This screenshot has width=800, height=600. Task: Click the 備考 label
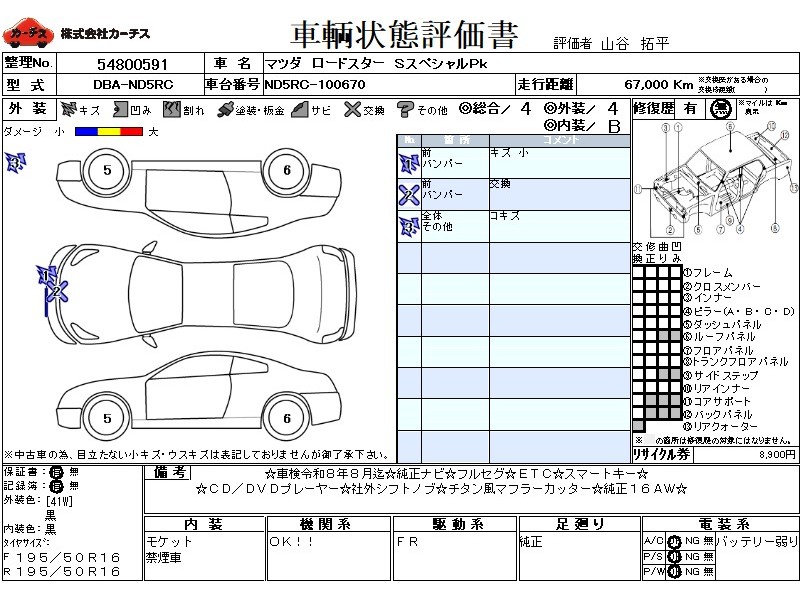(168, 473)
